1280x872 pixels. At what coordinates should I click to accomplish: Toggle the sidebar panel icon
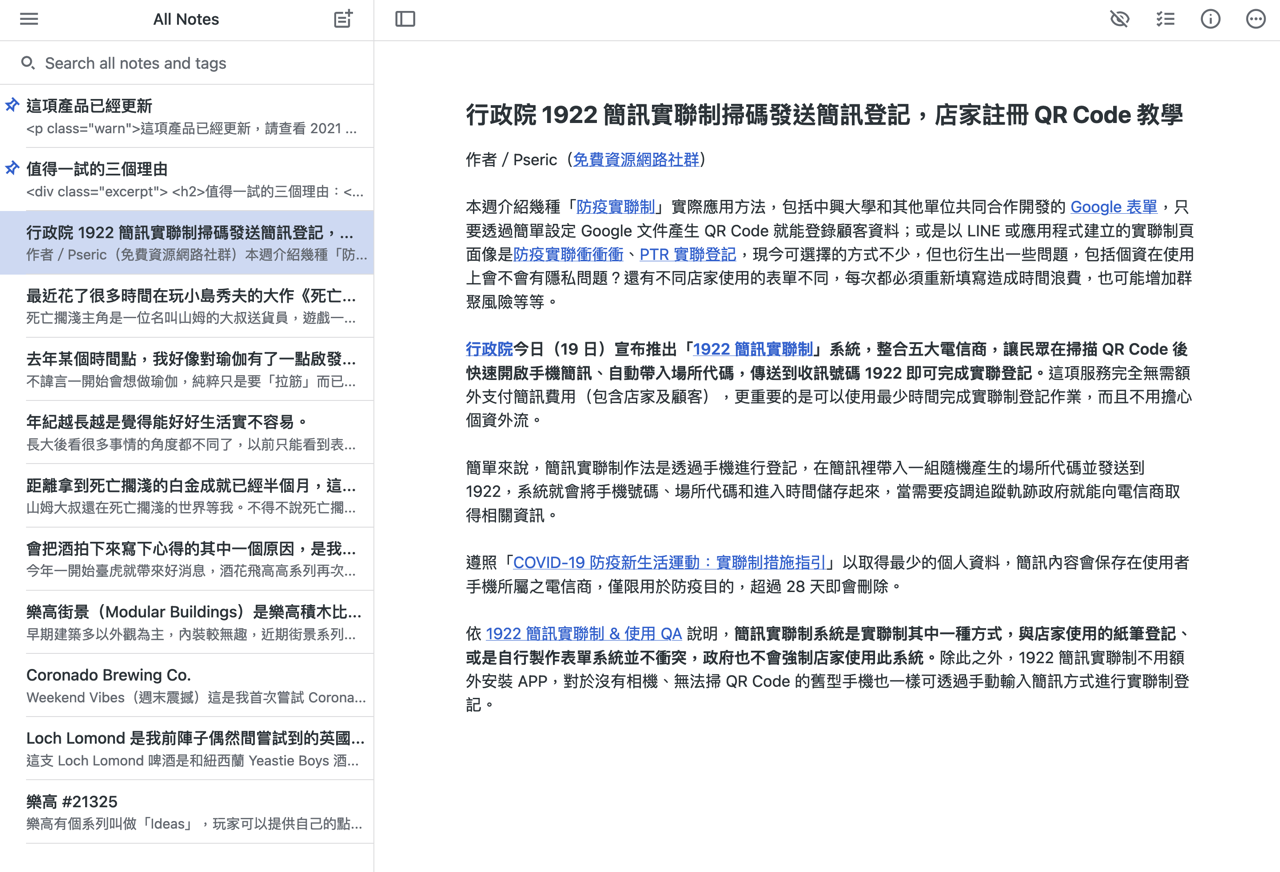[405, 19]
